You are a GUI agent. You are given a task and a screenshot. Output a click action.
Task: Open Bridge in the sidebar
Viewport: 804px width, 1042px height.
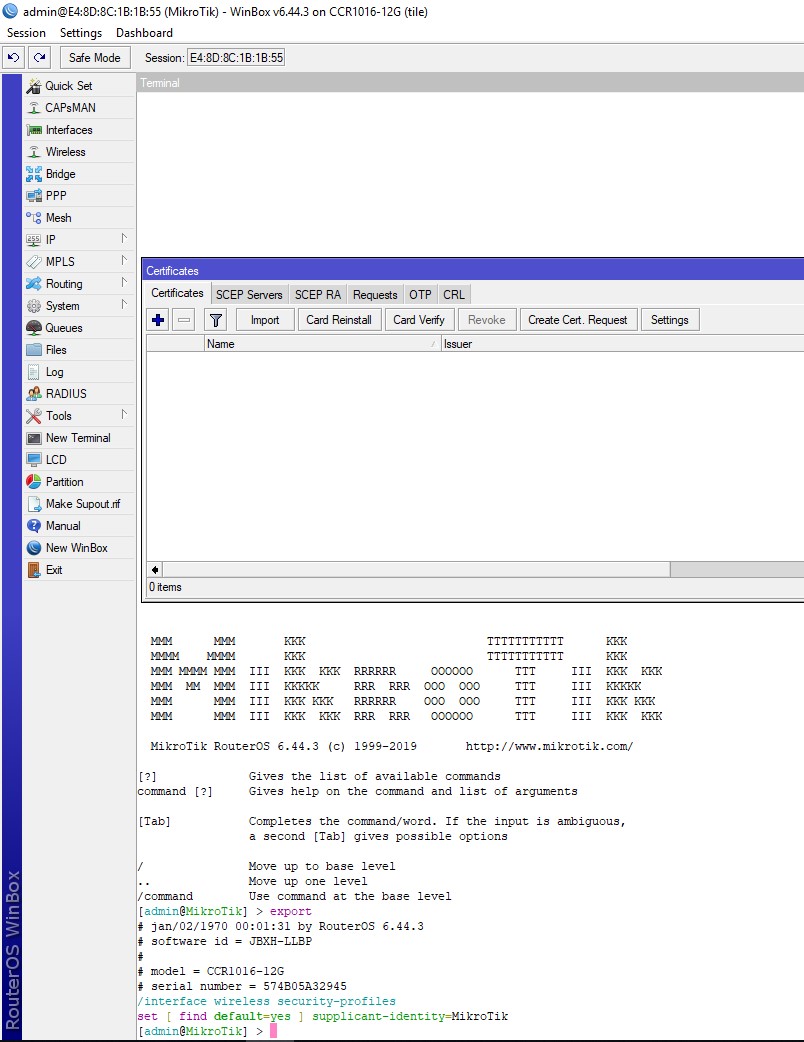tap(79, 173)
